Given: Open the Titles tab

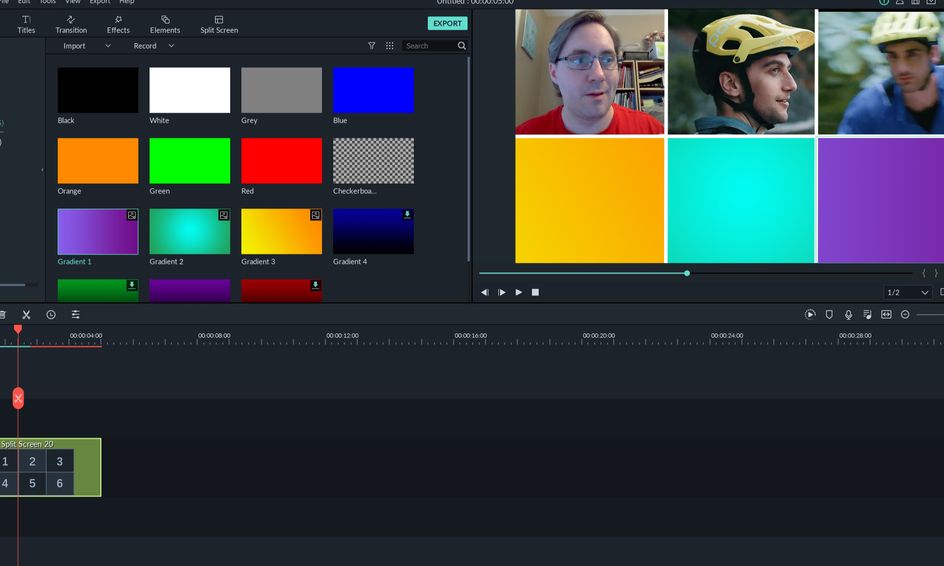Looking at the screenshot, I should pyautogui.click(x=26, y=24).
